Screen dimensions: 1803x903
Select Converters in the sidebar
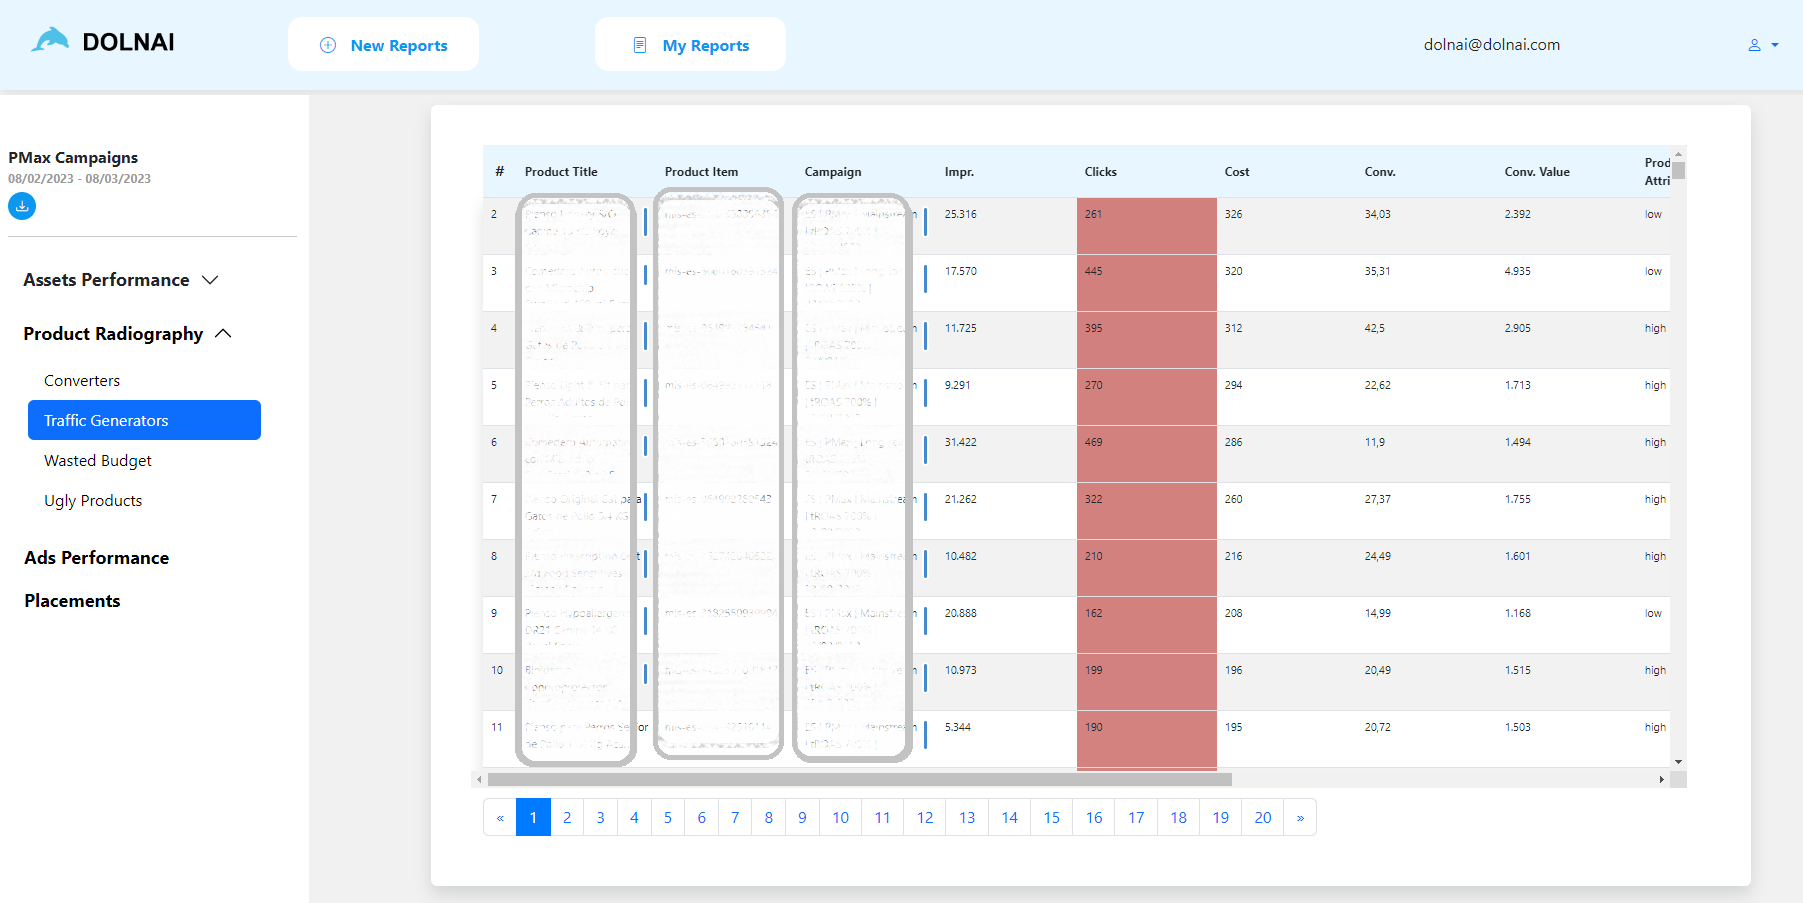click(82, 380)
